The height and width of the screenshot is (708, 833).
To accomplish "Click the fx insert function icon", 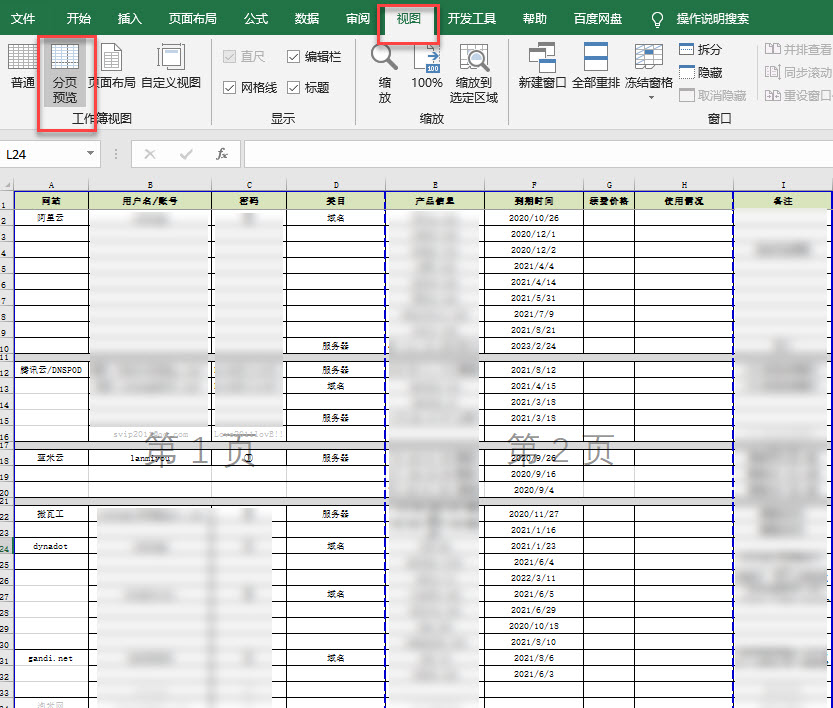I will click(223, 154).
